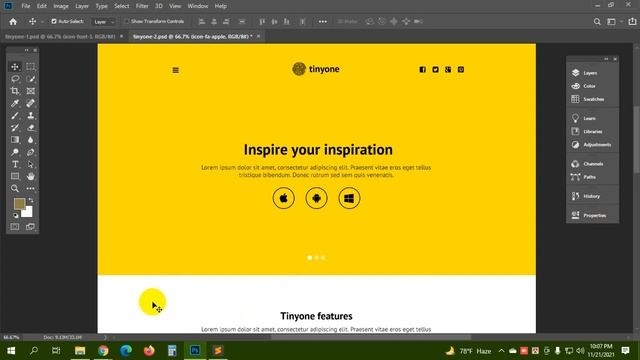Open the foreground color picker
The width and height of the screenshot is (640, 360).
pyautogui.click(x=19, y=203)
